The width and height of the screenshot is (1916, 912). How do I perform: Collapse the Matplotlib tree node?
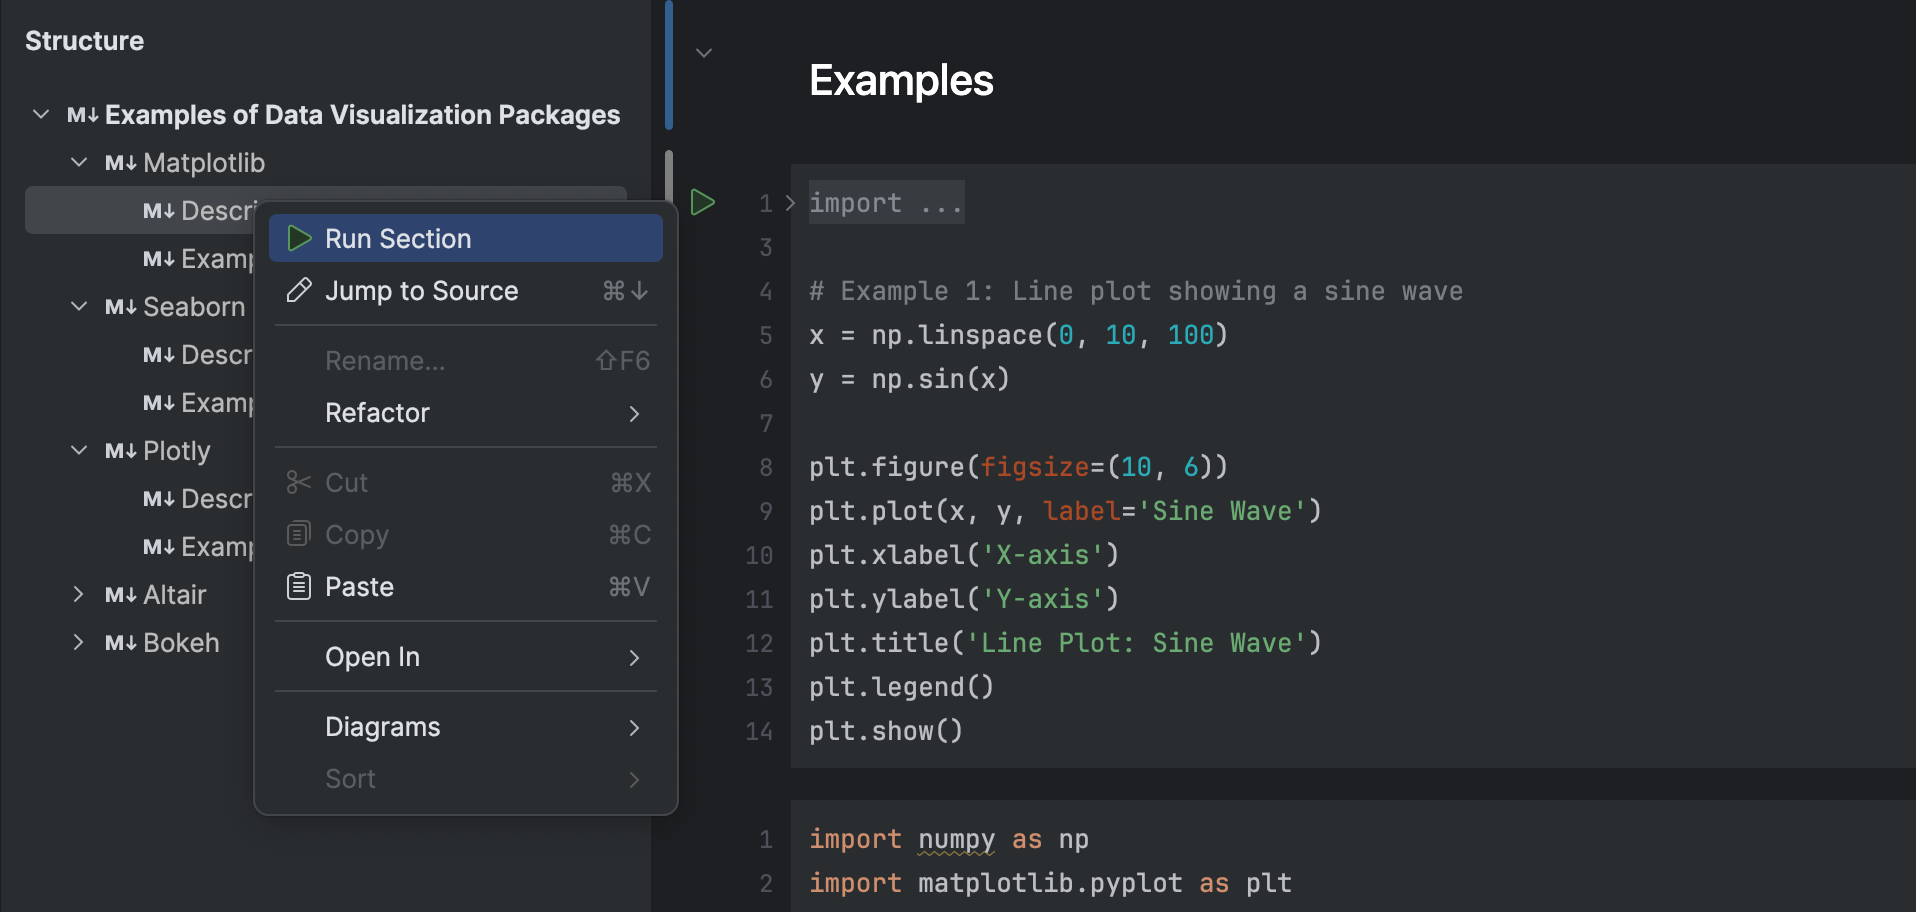tap(79, 162)
